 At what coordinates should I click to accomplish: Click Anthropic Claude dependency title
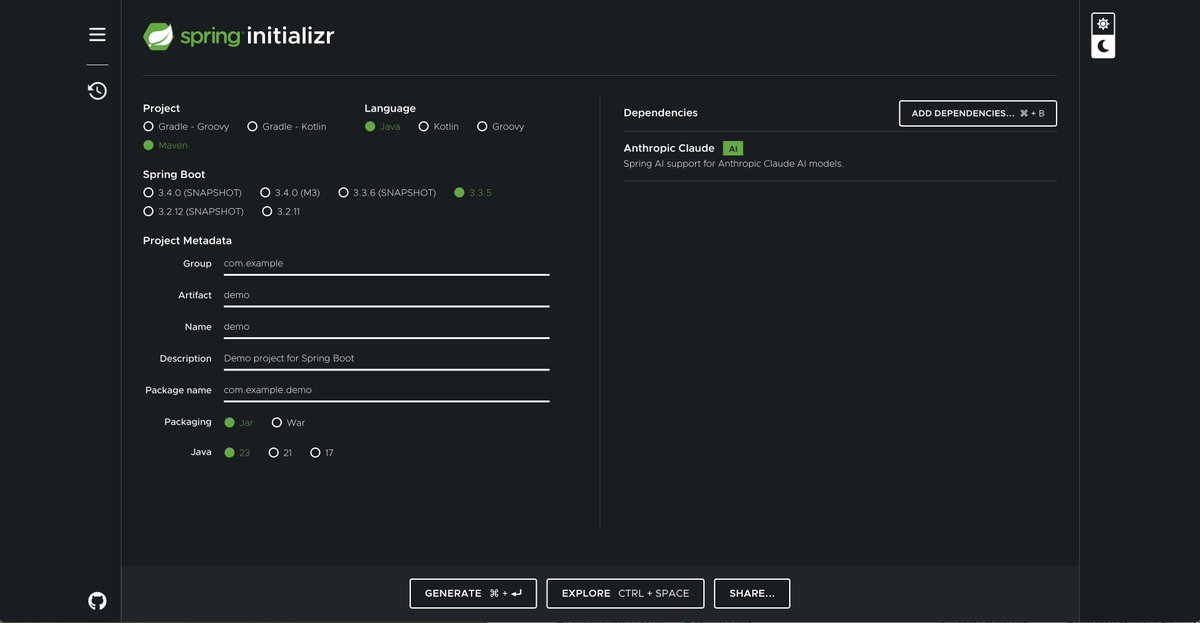click(x=669, y=148)
